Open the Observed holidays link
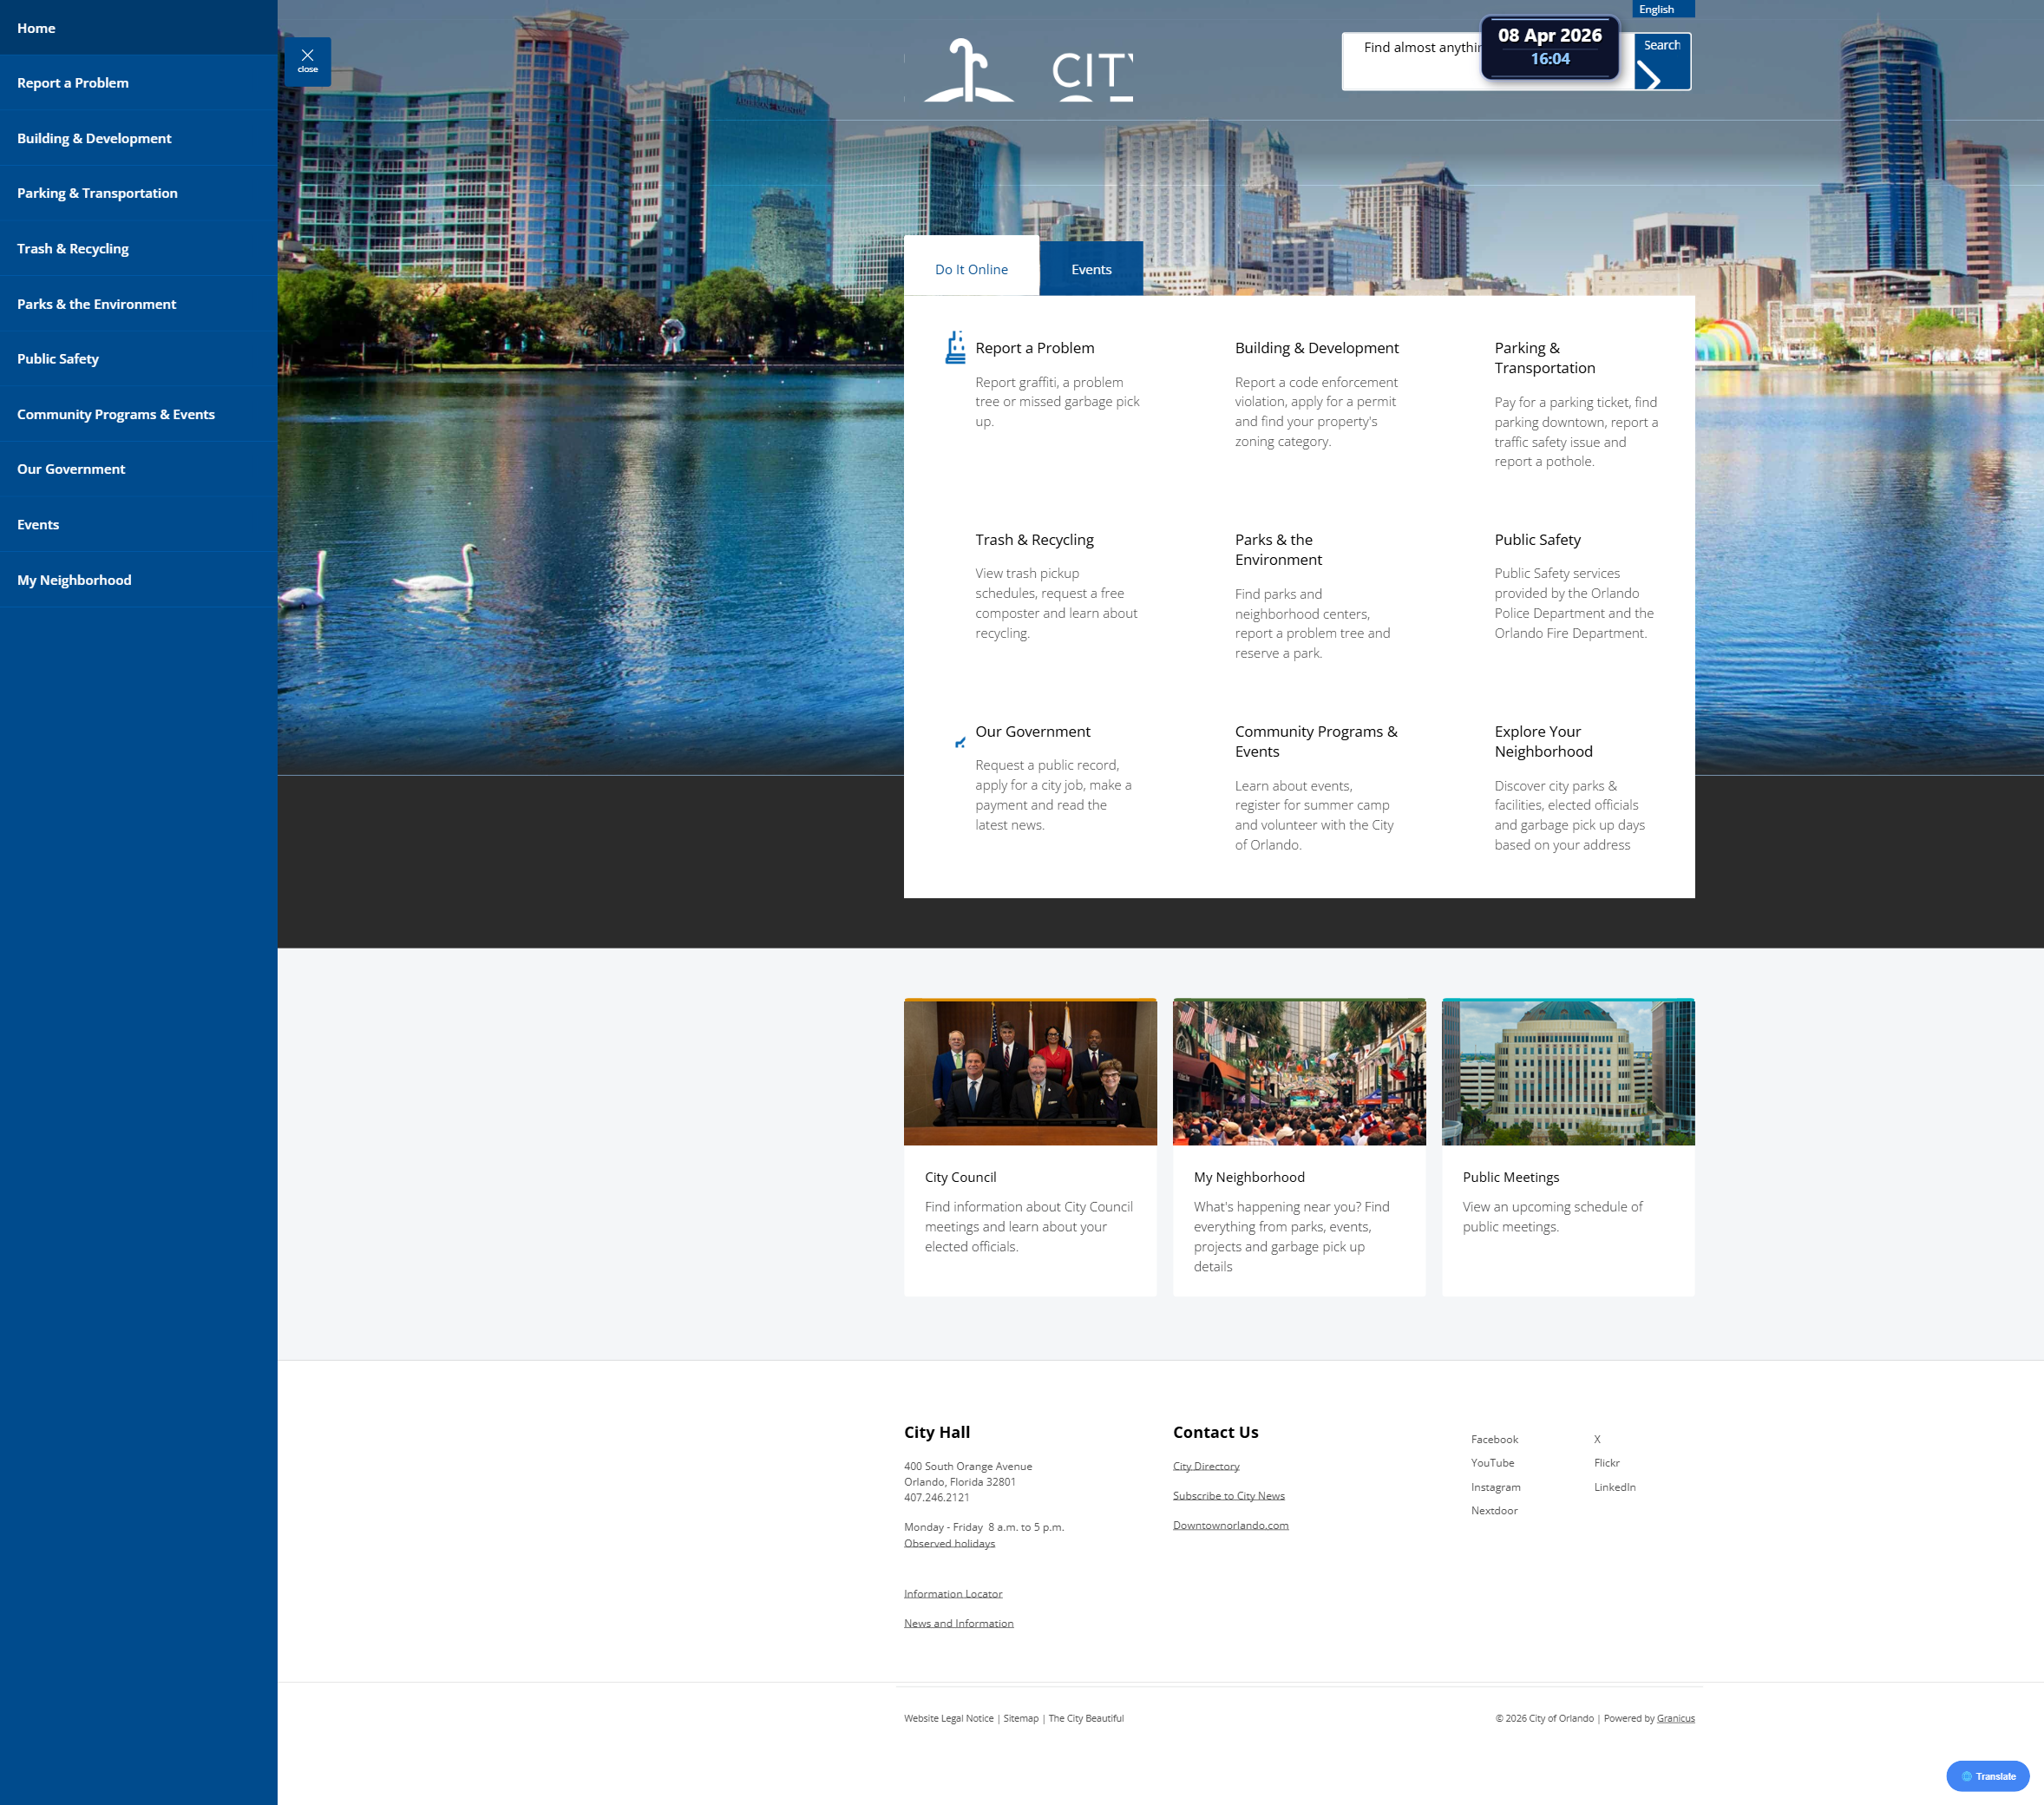The width and height of the screenshot is (2044, 1805). coord(948,1543)
